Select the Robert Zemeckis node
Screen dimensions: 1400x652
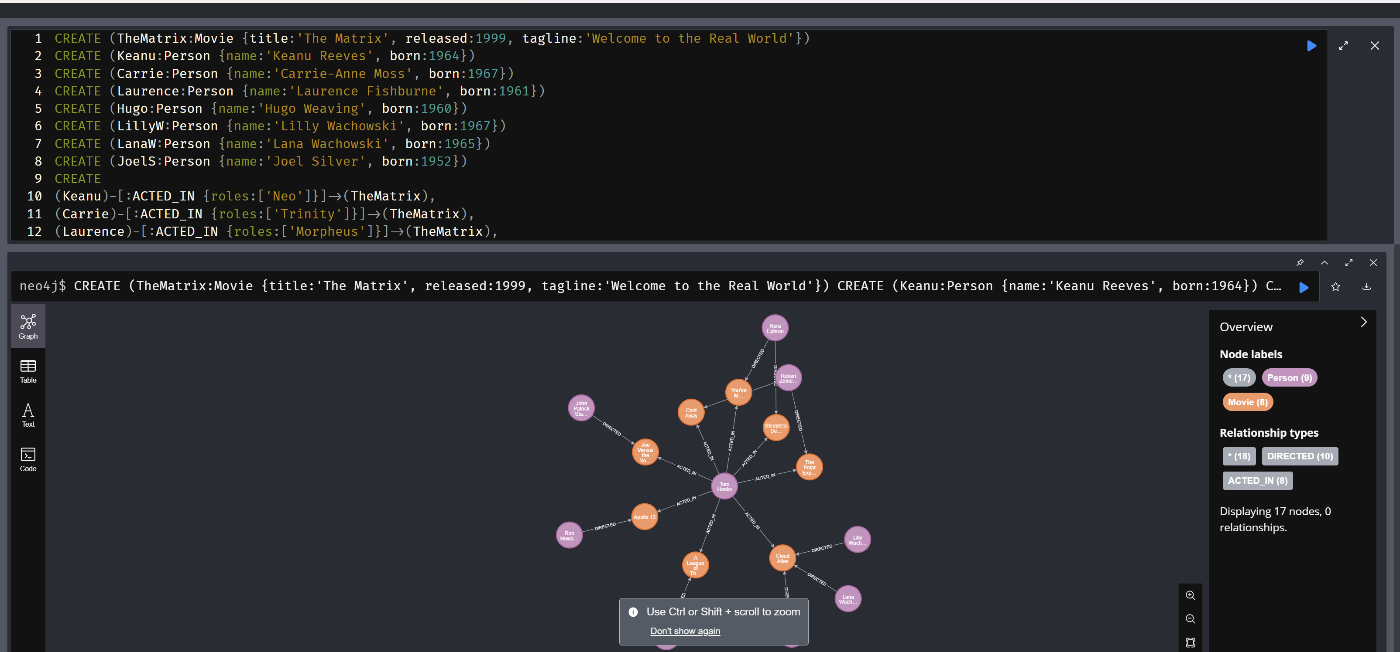click(x=788, y=378)
